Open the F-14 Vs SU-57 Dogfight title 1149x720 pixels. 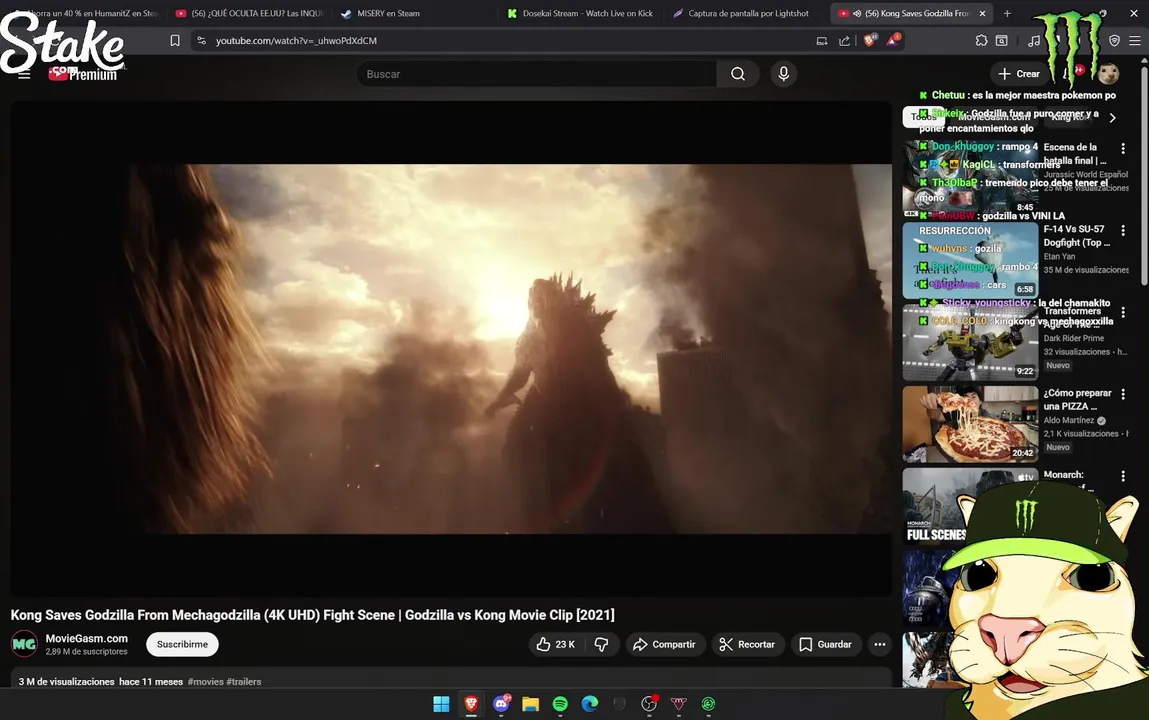[1076, 236]
